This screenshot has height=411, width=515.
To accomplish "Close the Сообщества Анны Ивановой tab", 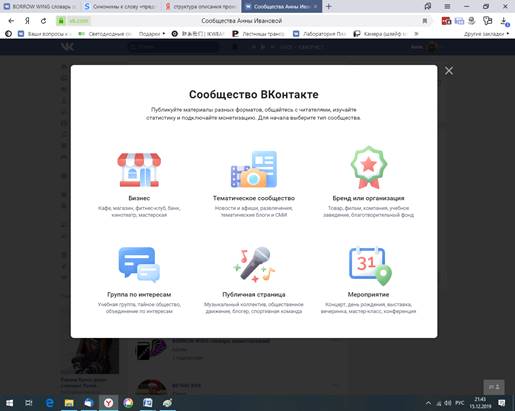I will 315,6.
